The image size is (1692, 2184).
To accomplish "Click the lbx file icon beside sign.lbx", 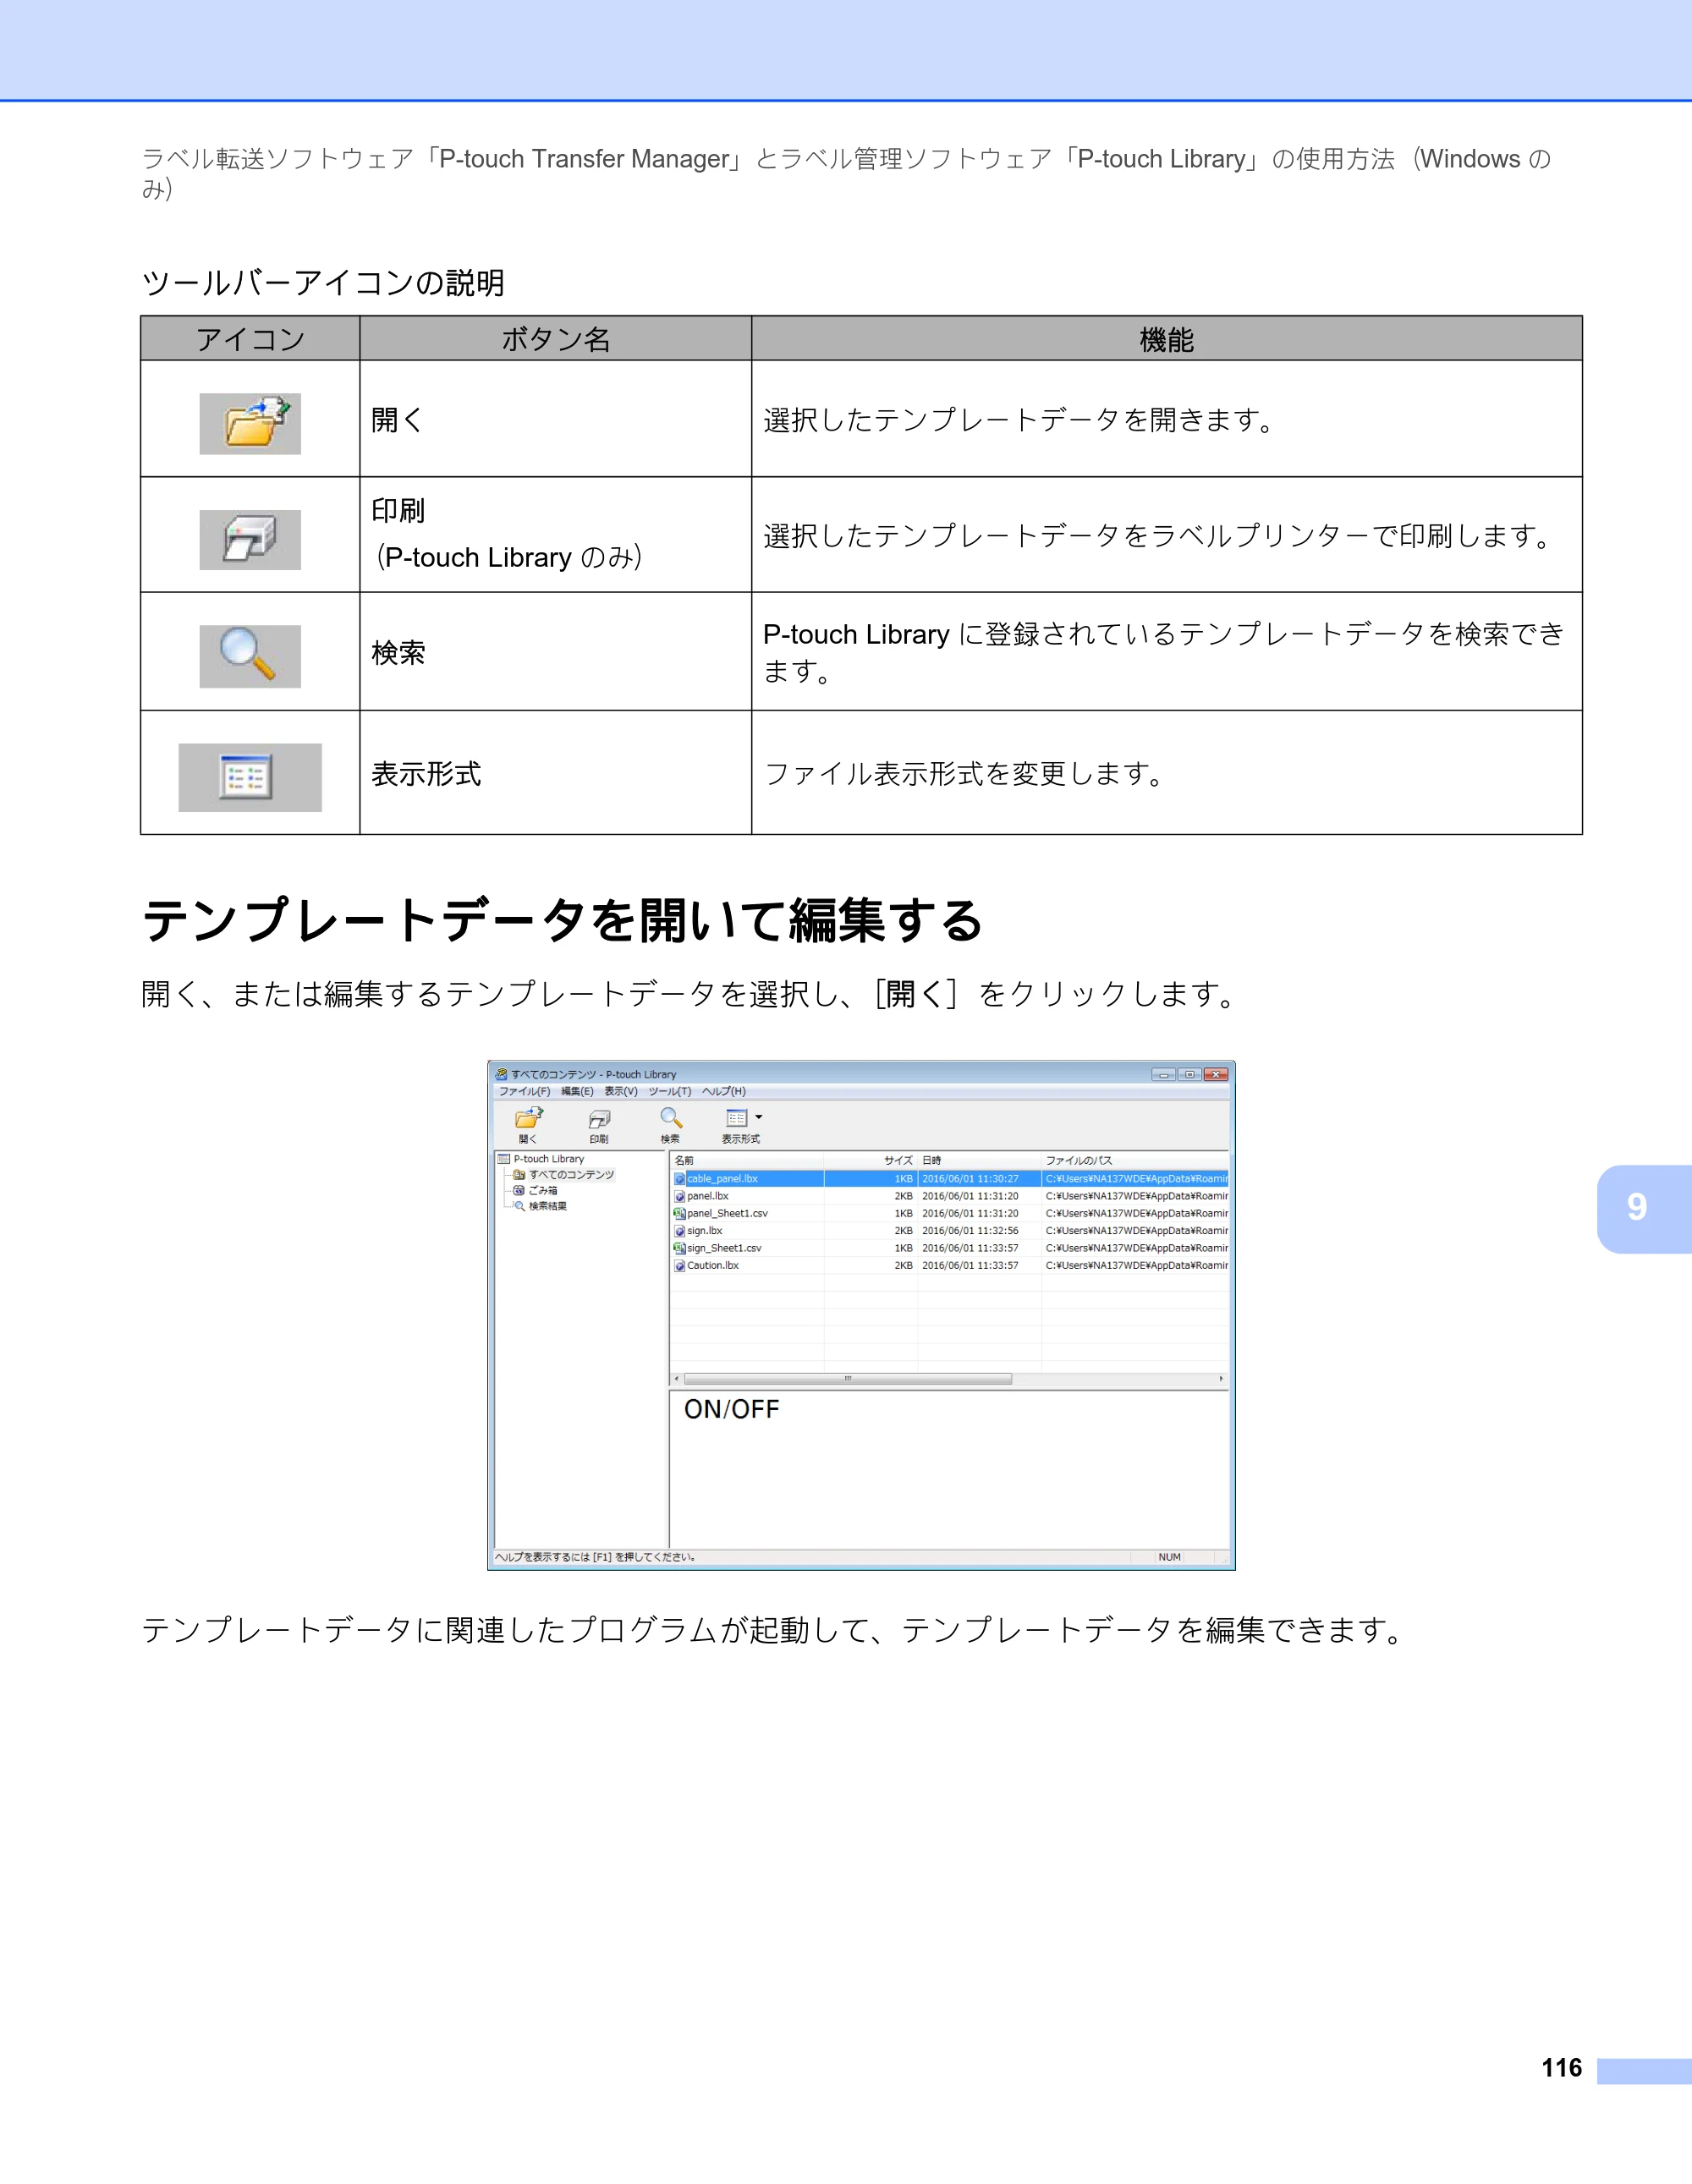I will (680, 1231).
